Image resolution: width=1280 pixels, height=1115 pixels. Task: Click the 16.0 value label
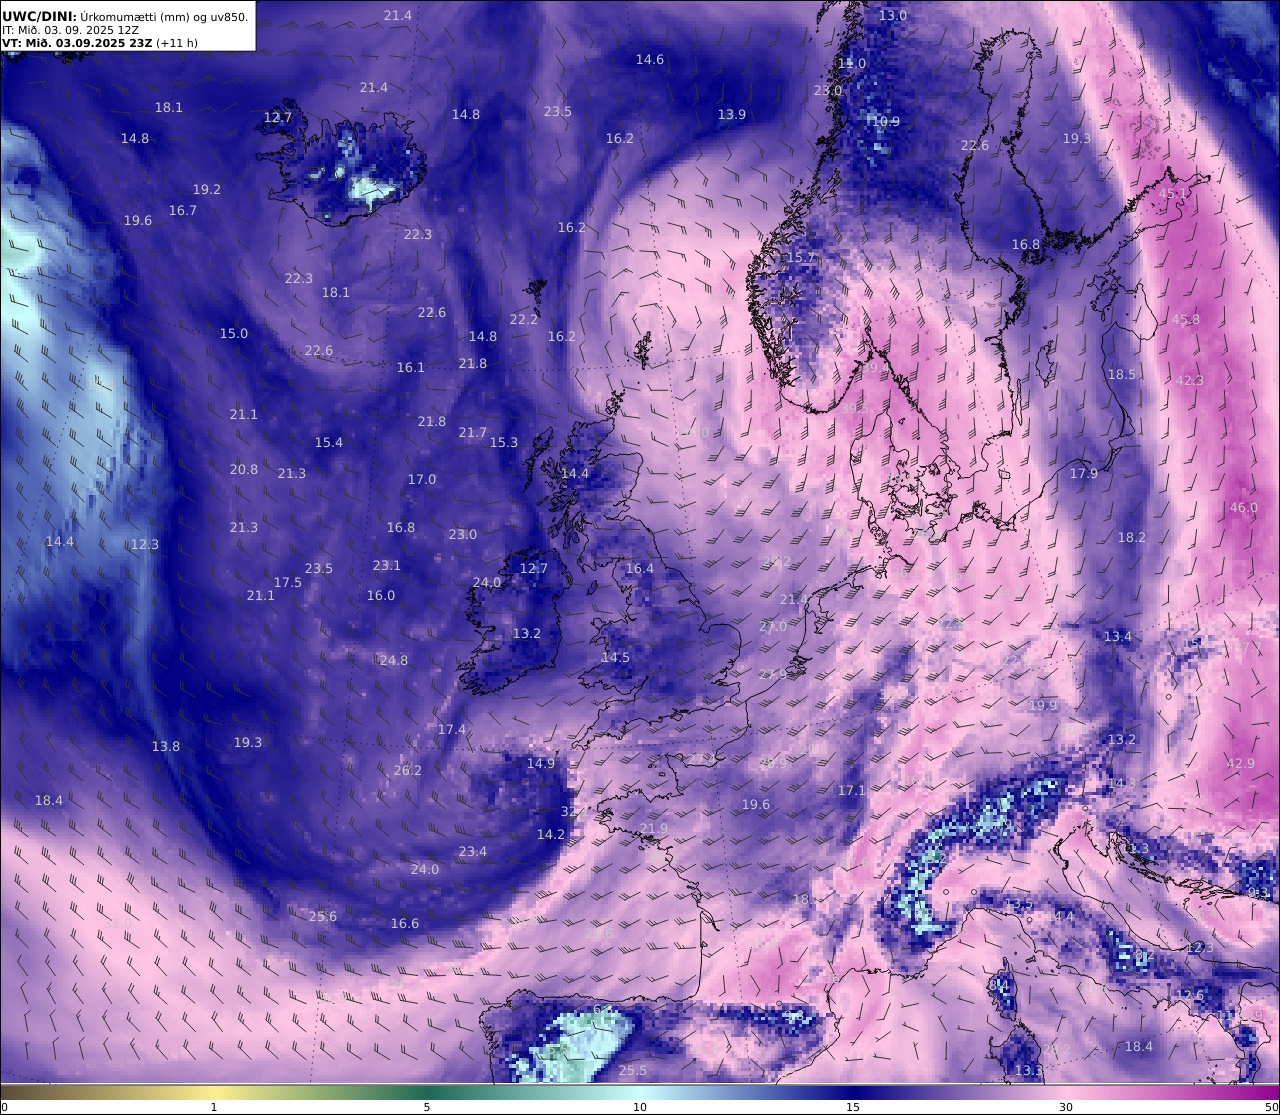(381, 596)
